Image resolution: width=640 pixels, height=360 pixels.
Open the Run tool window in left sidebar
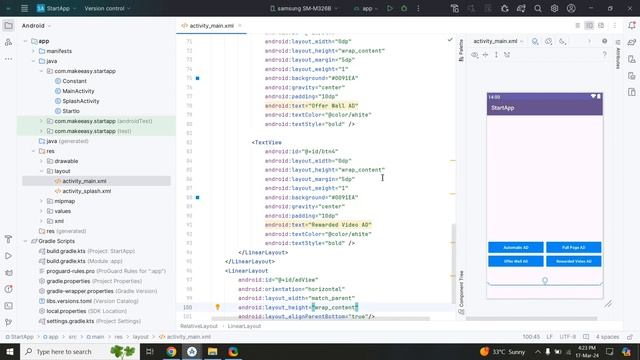tap(8, 256)
